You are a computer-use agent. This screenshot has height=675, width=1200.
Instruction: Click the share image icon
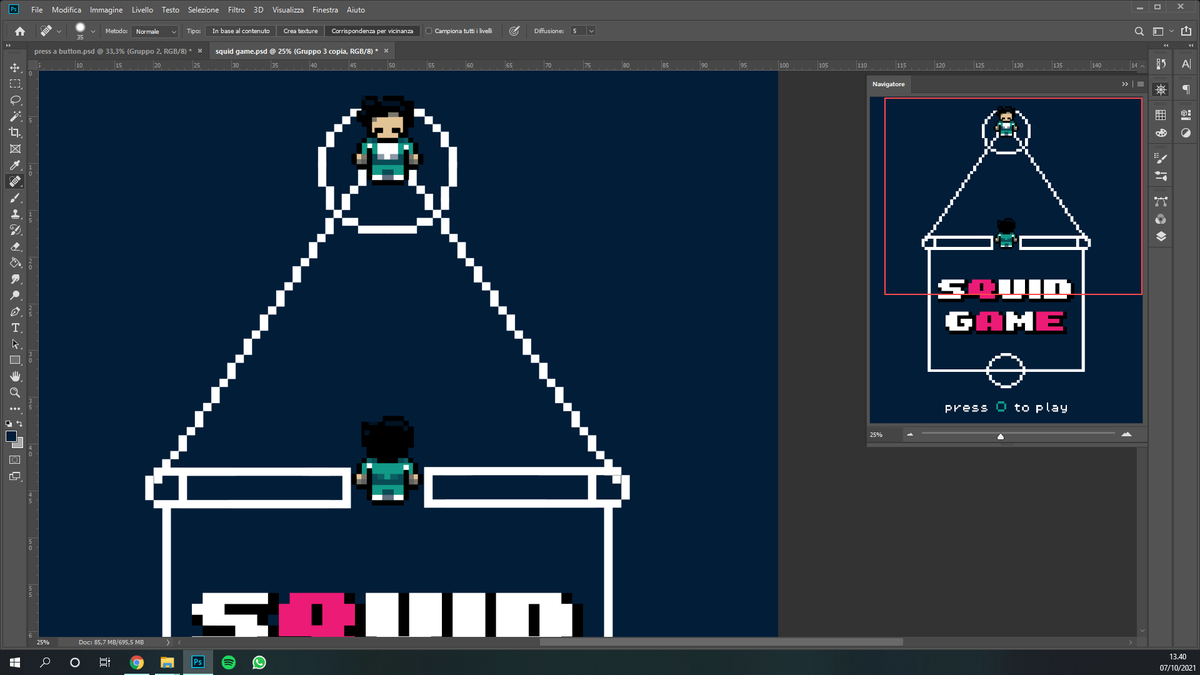click(x=1186, y=31)
